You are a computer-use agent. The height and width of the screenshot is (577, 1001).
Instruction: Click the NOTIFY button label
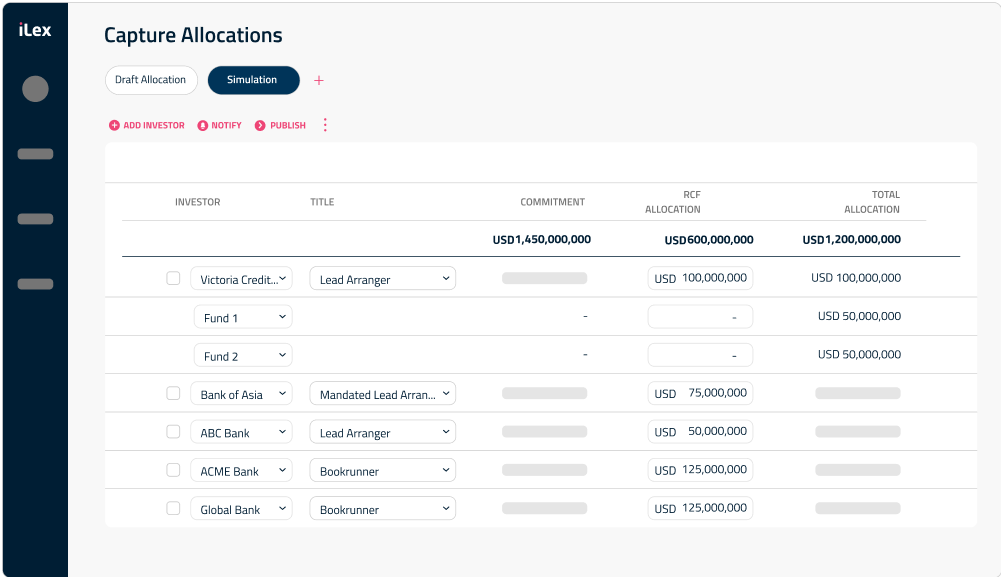pos(227,126)
